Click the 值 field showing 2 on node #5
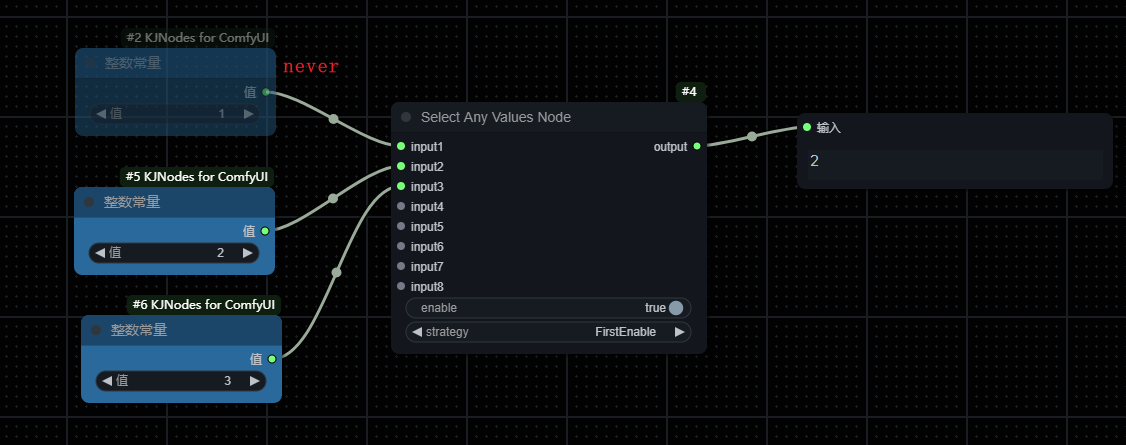 174,253
